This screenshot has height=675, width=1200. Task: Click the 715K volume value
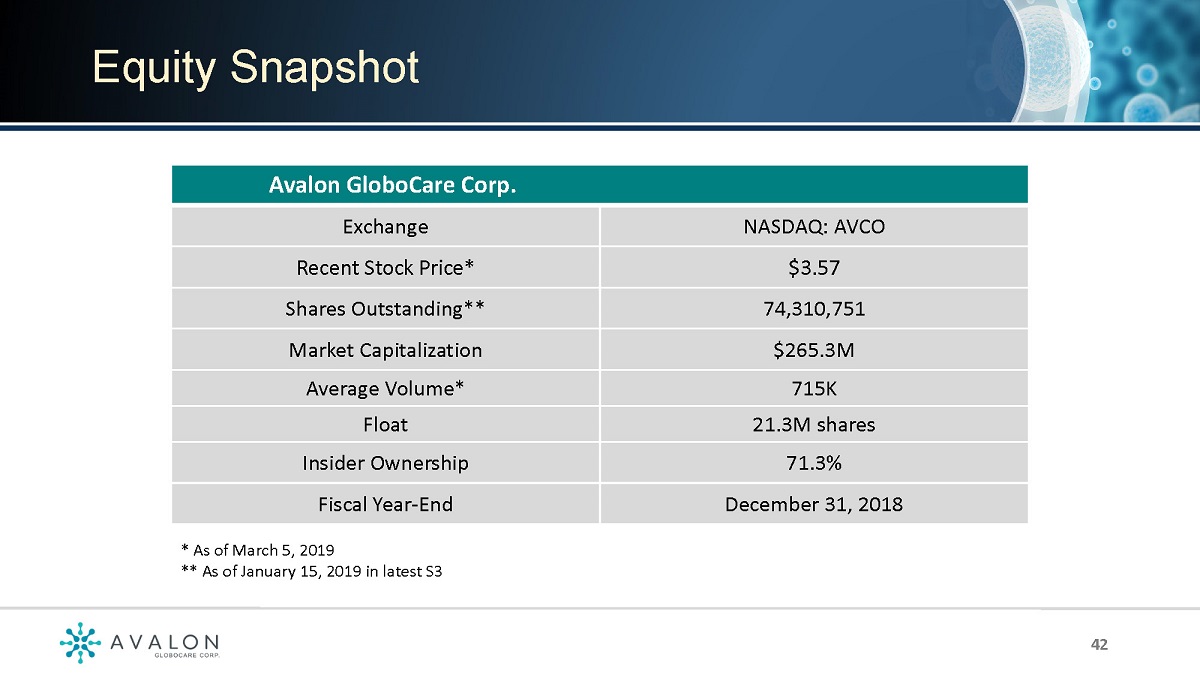coord(813,388)
